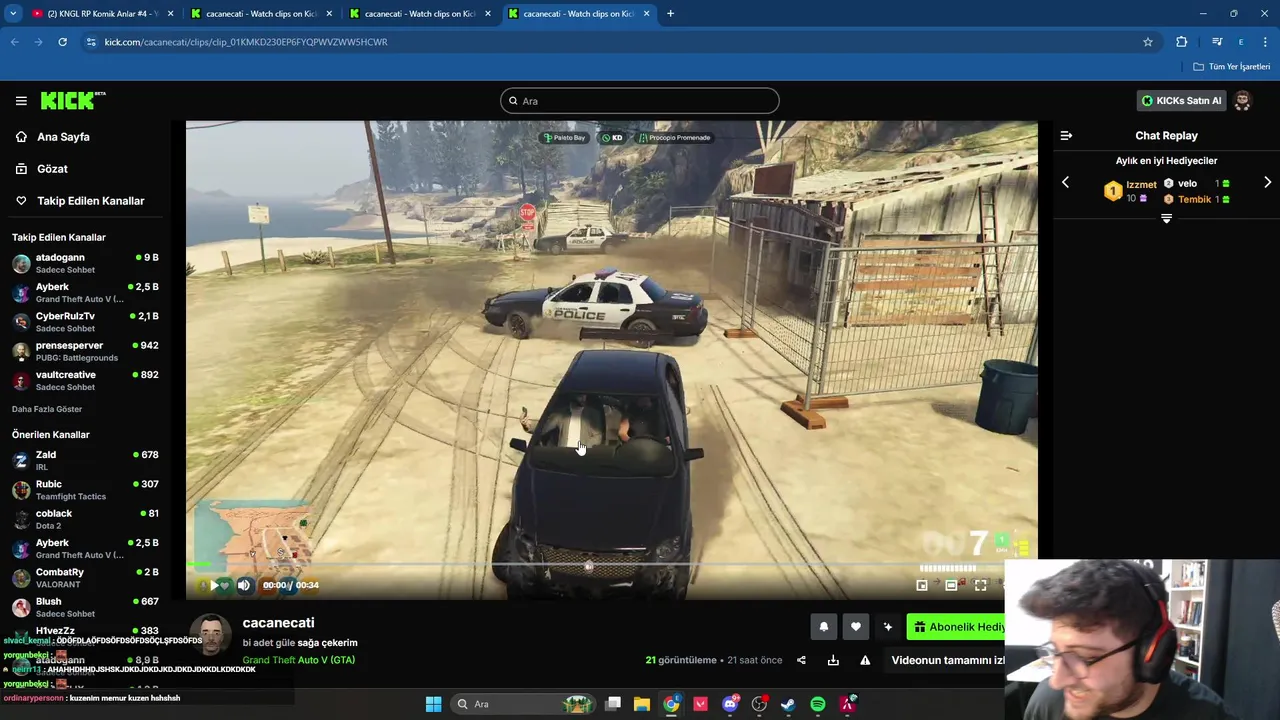Open Ayberk followed channel with 2,5 B viewers
Image resolution: width=1280 pixels, height=720 pixels.
tap(85, 293)
